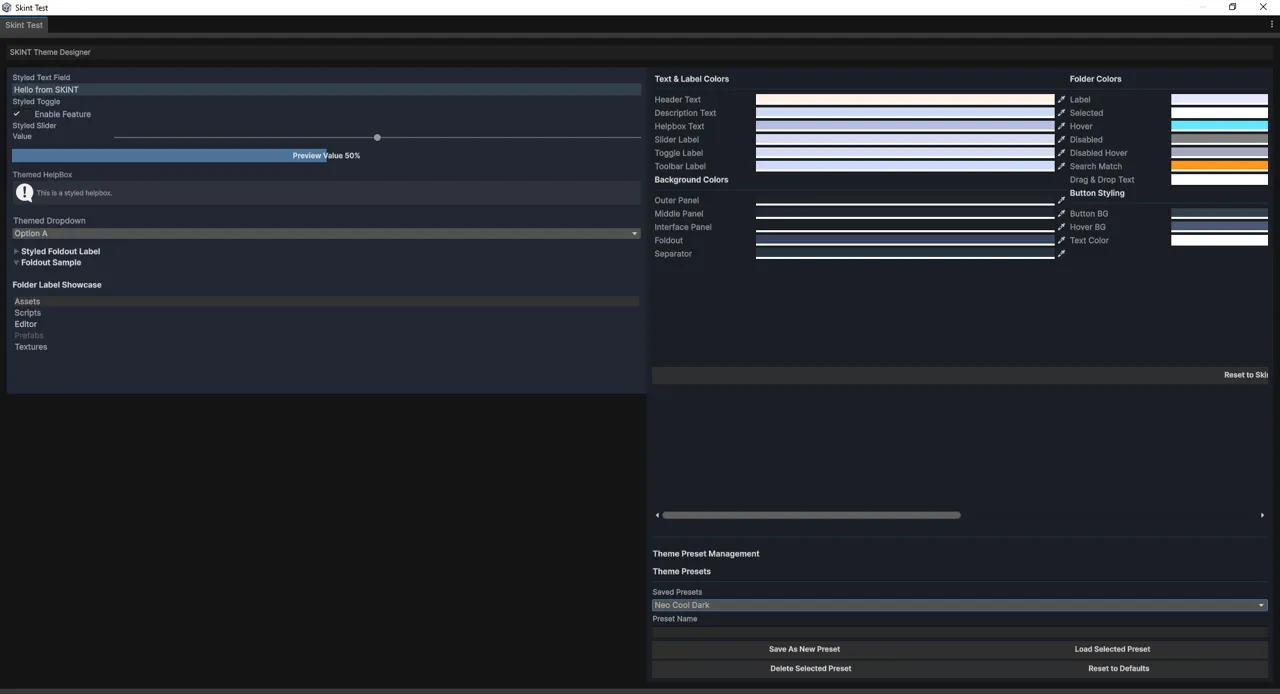Open folder Label color swatch
This screenshot has width=1280, height=694.
[x=1219, y=100]
